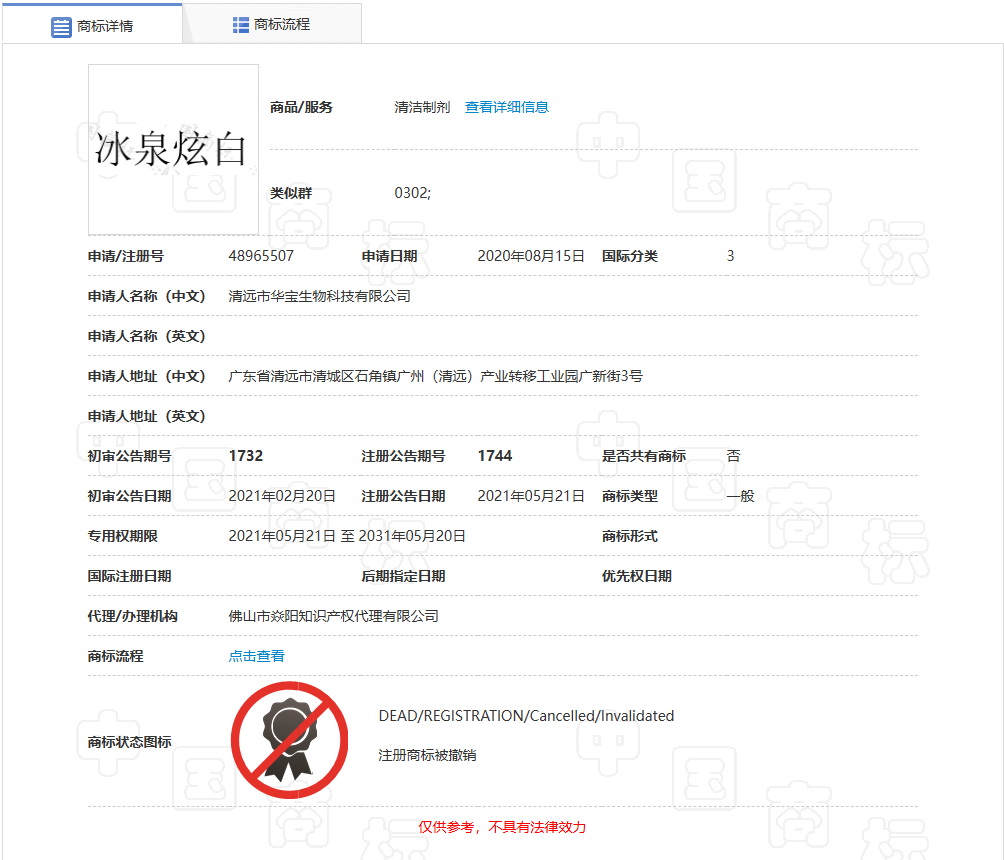Switch to the 商标详情 tab
1004x860 pixels.
click(x=92, y=25)
